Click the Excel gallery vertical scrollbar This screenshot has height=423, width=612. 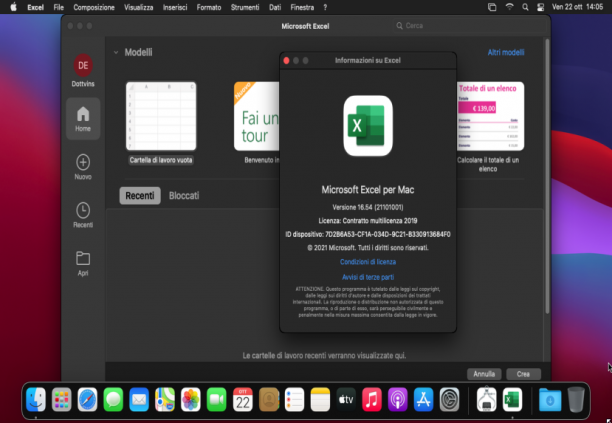click(x=547, y=176)
